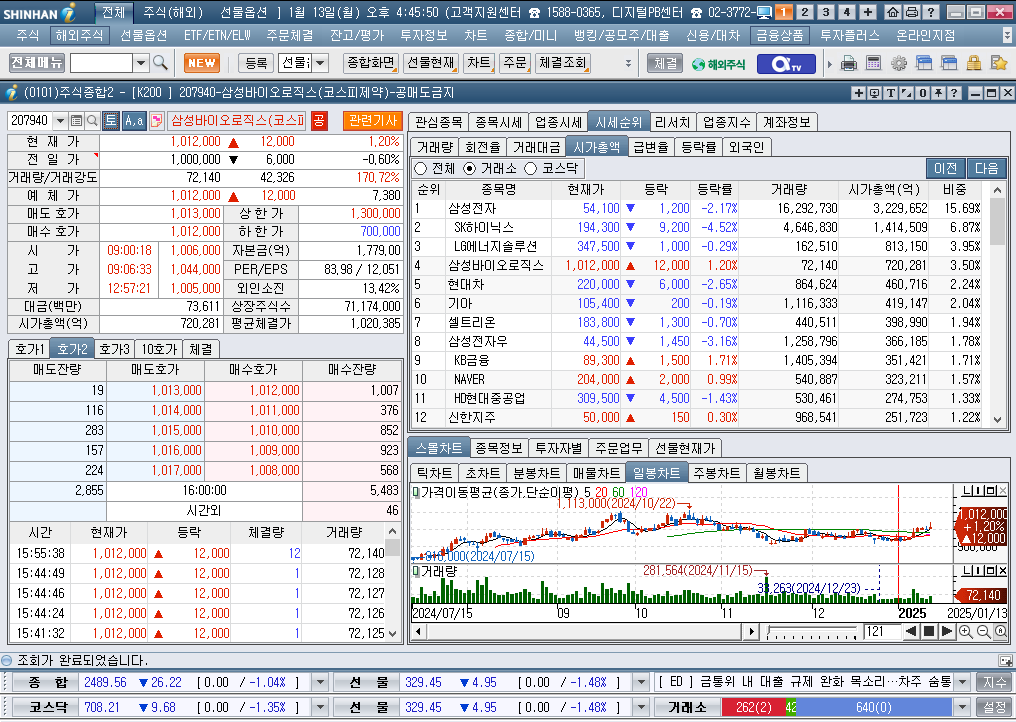The width and height of the screenshot is (1016, 722).
Task: Click the status bar icon at far right
Action: point(1005,660)
